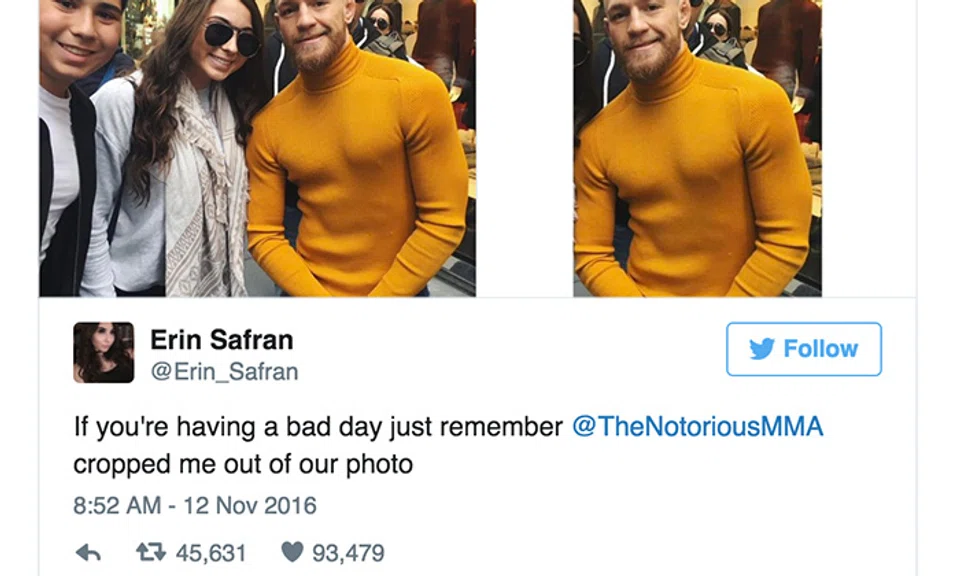Follow Erin Safran
960x576 pixels.
tap(804, 349)
